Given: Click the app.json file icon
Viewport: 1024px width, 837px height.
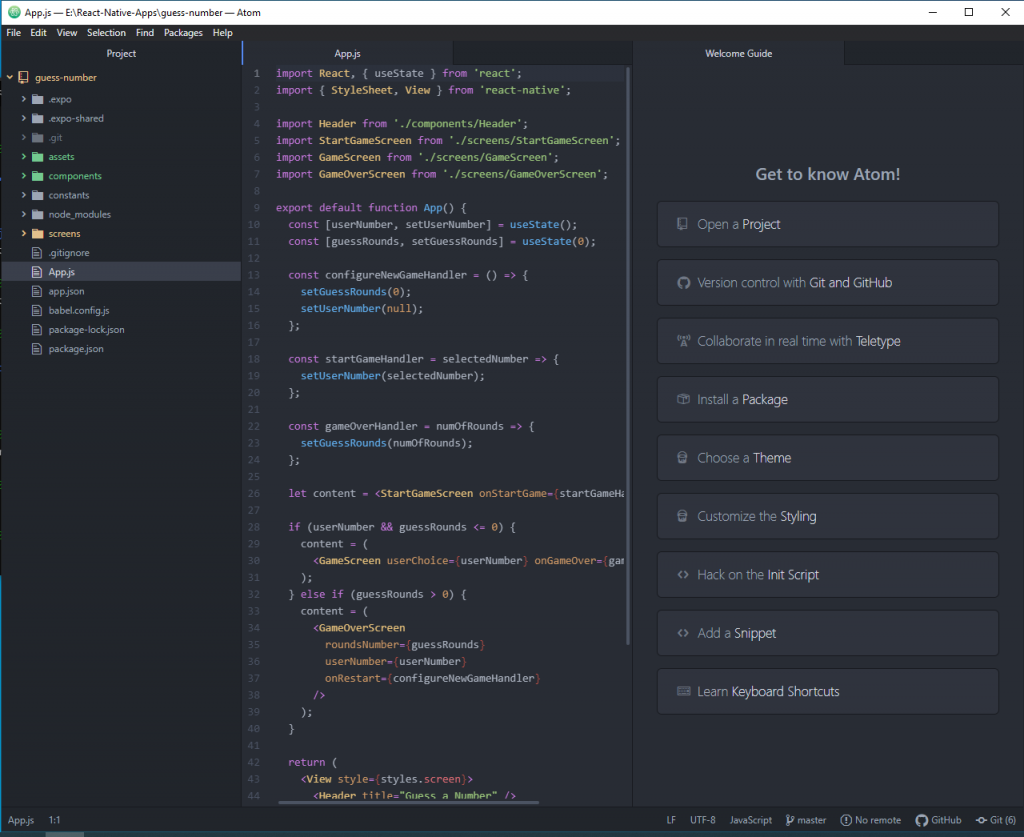Looking at the screenshot, I should point(37,291).
